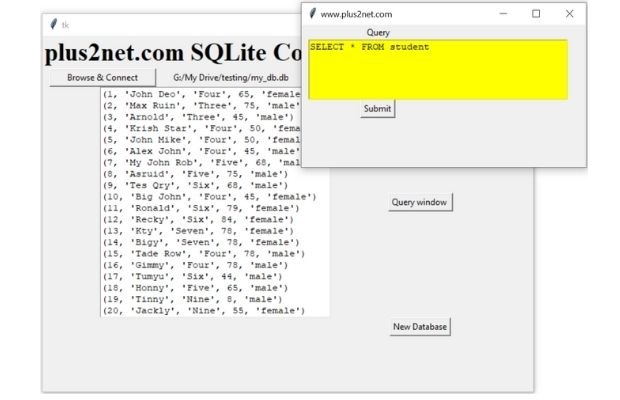The width and height of the screenshot is (620, 400).
Task: Click the feather icon of tk window
Action: 53,25
